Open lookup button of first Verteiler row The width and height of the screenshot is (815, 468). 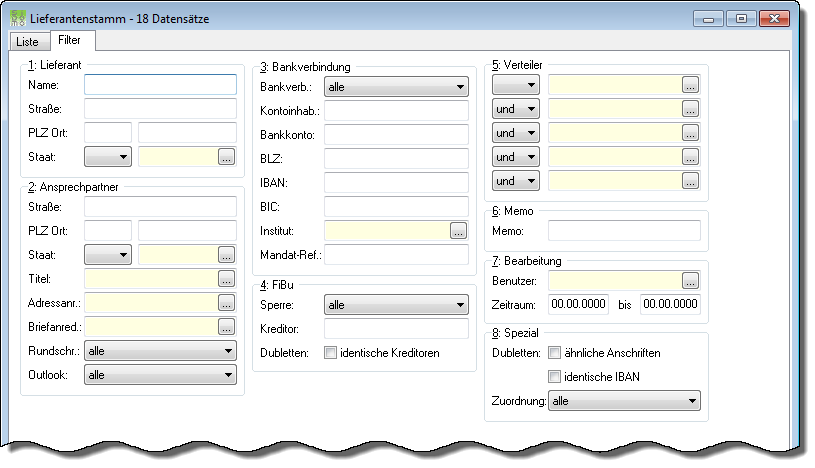[690, 85]
